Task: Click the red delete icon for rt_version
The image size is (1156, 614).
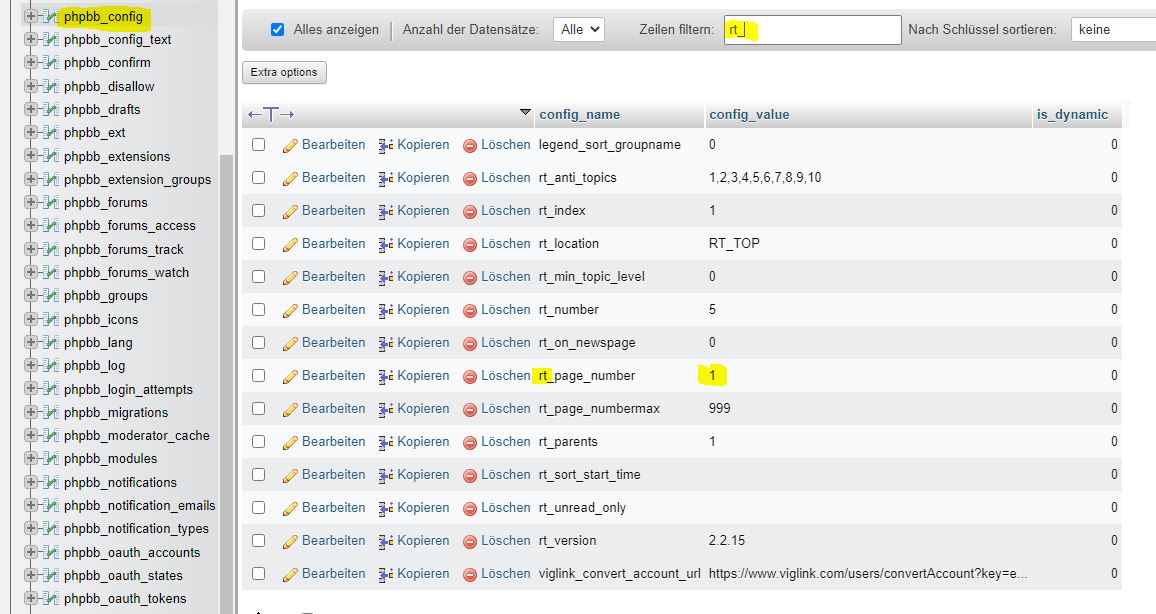Action: click(470, 541)
